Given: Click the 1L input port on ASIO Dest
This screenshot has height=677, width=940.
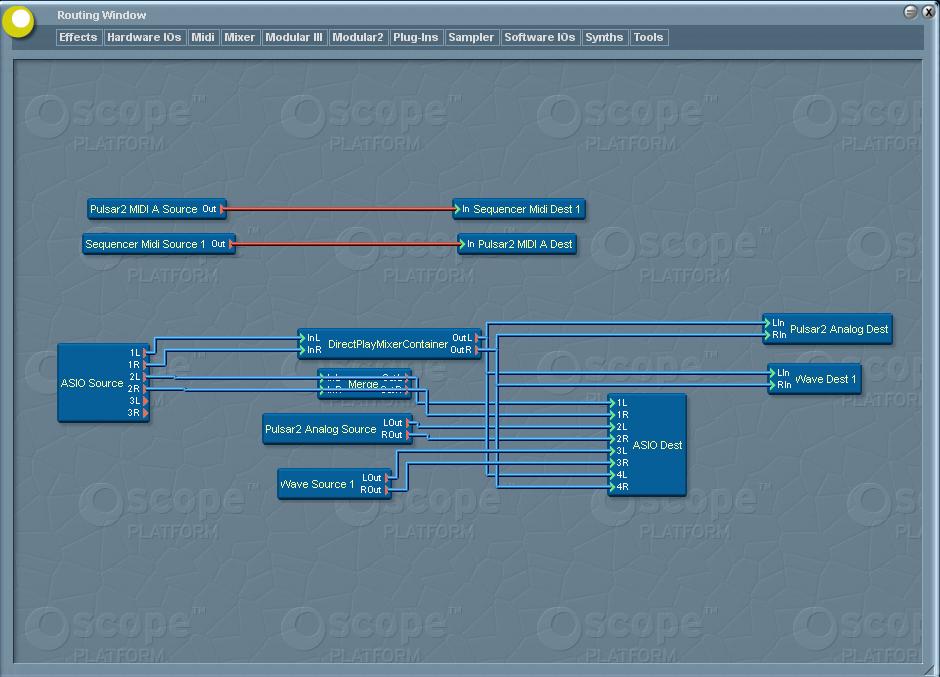Looking at the screenshot, I should (x=612, y=403).
